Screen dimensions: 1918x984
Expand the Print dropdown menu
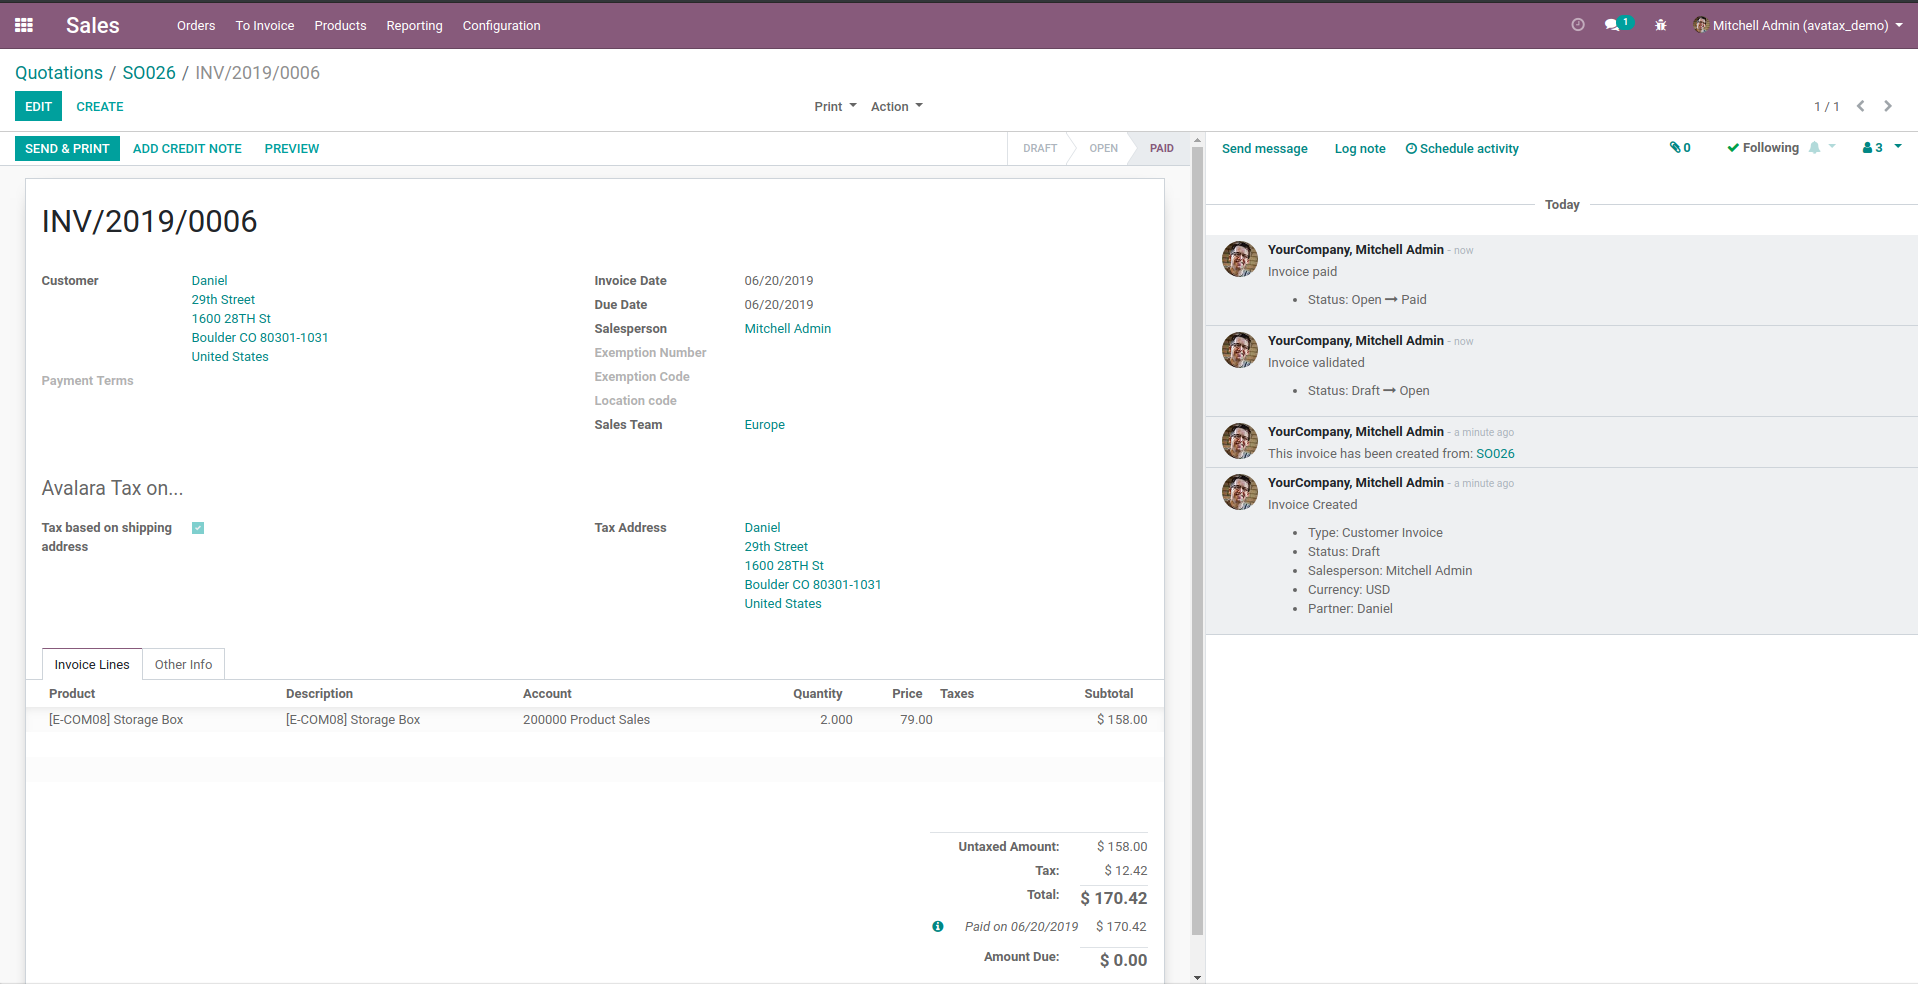[x=835, y=107]
